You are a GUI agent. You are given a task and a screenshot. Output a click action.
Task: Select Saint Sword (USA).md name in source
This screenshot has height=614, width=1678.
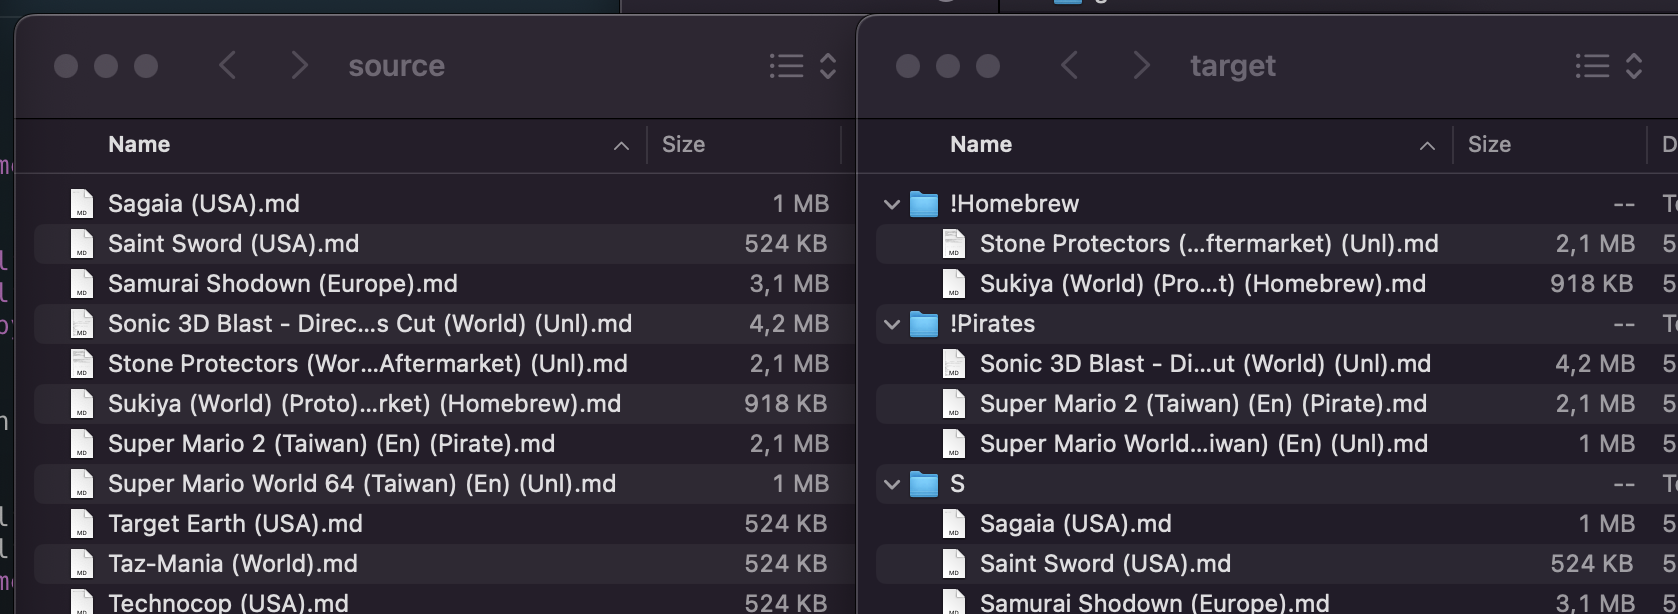tap(233, 244)
